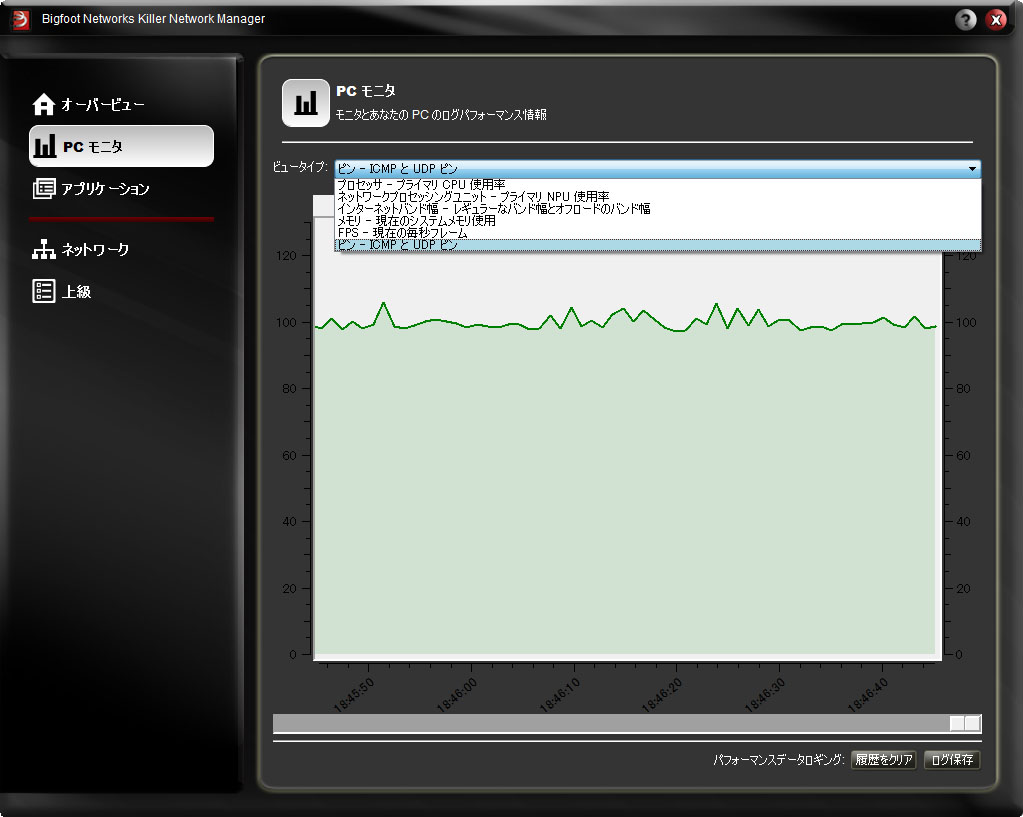Choose highlighted ピン - ICMP と UDP ピン list option
Image resolution: width=1023 pixels, height=817 pixels.
pyautogui.click(x=658, y=245)
